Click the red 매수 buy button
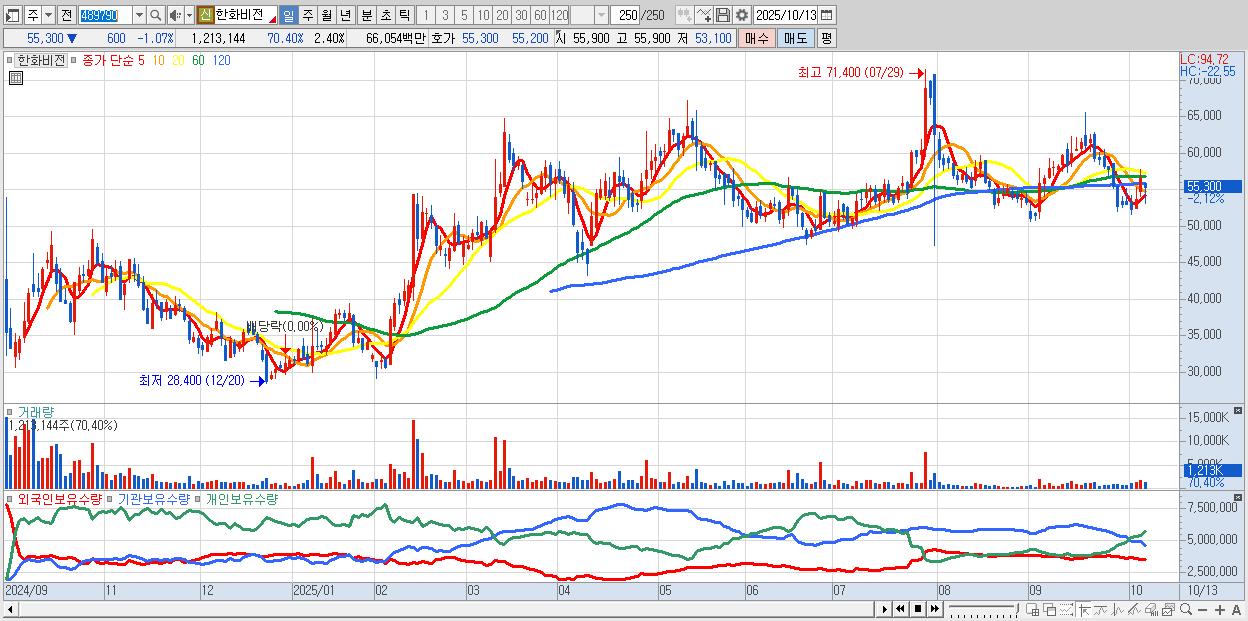The image size is (1248, 621). (x=756, y=38)
